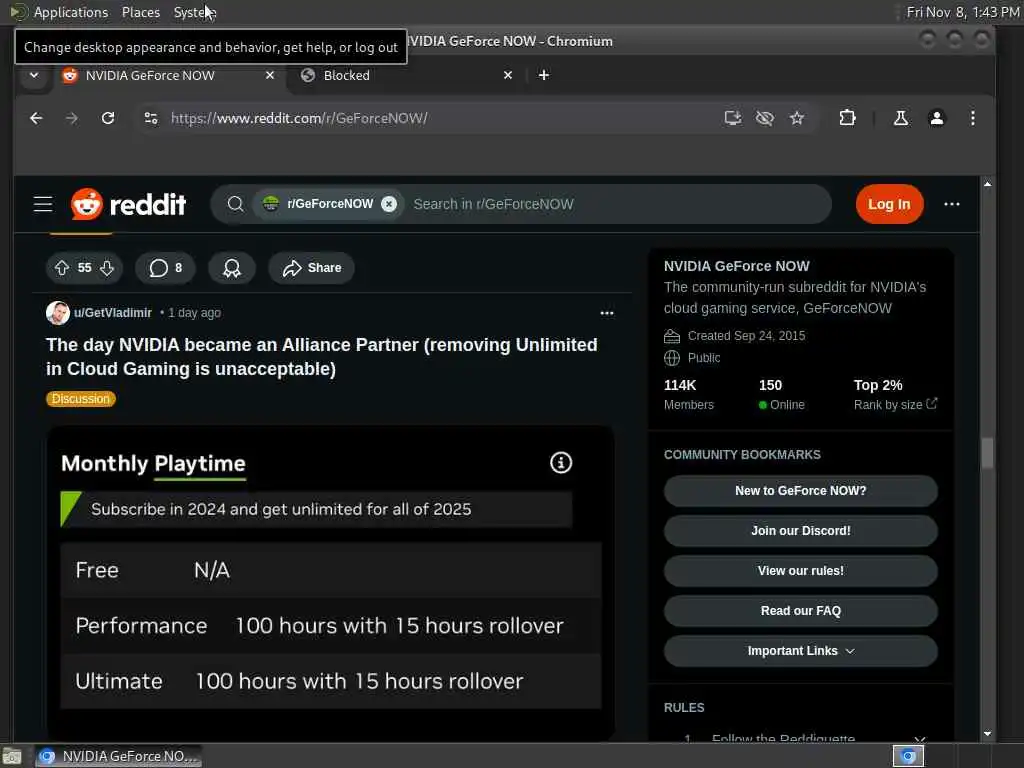Viewport: 1024px width, 768px height.
Task: Close the Blocked tab
Action: point(508,76)
